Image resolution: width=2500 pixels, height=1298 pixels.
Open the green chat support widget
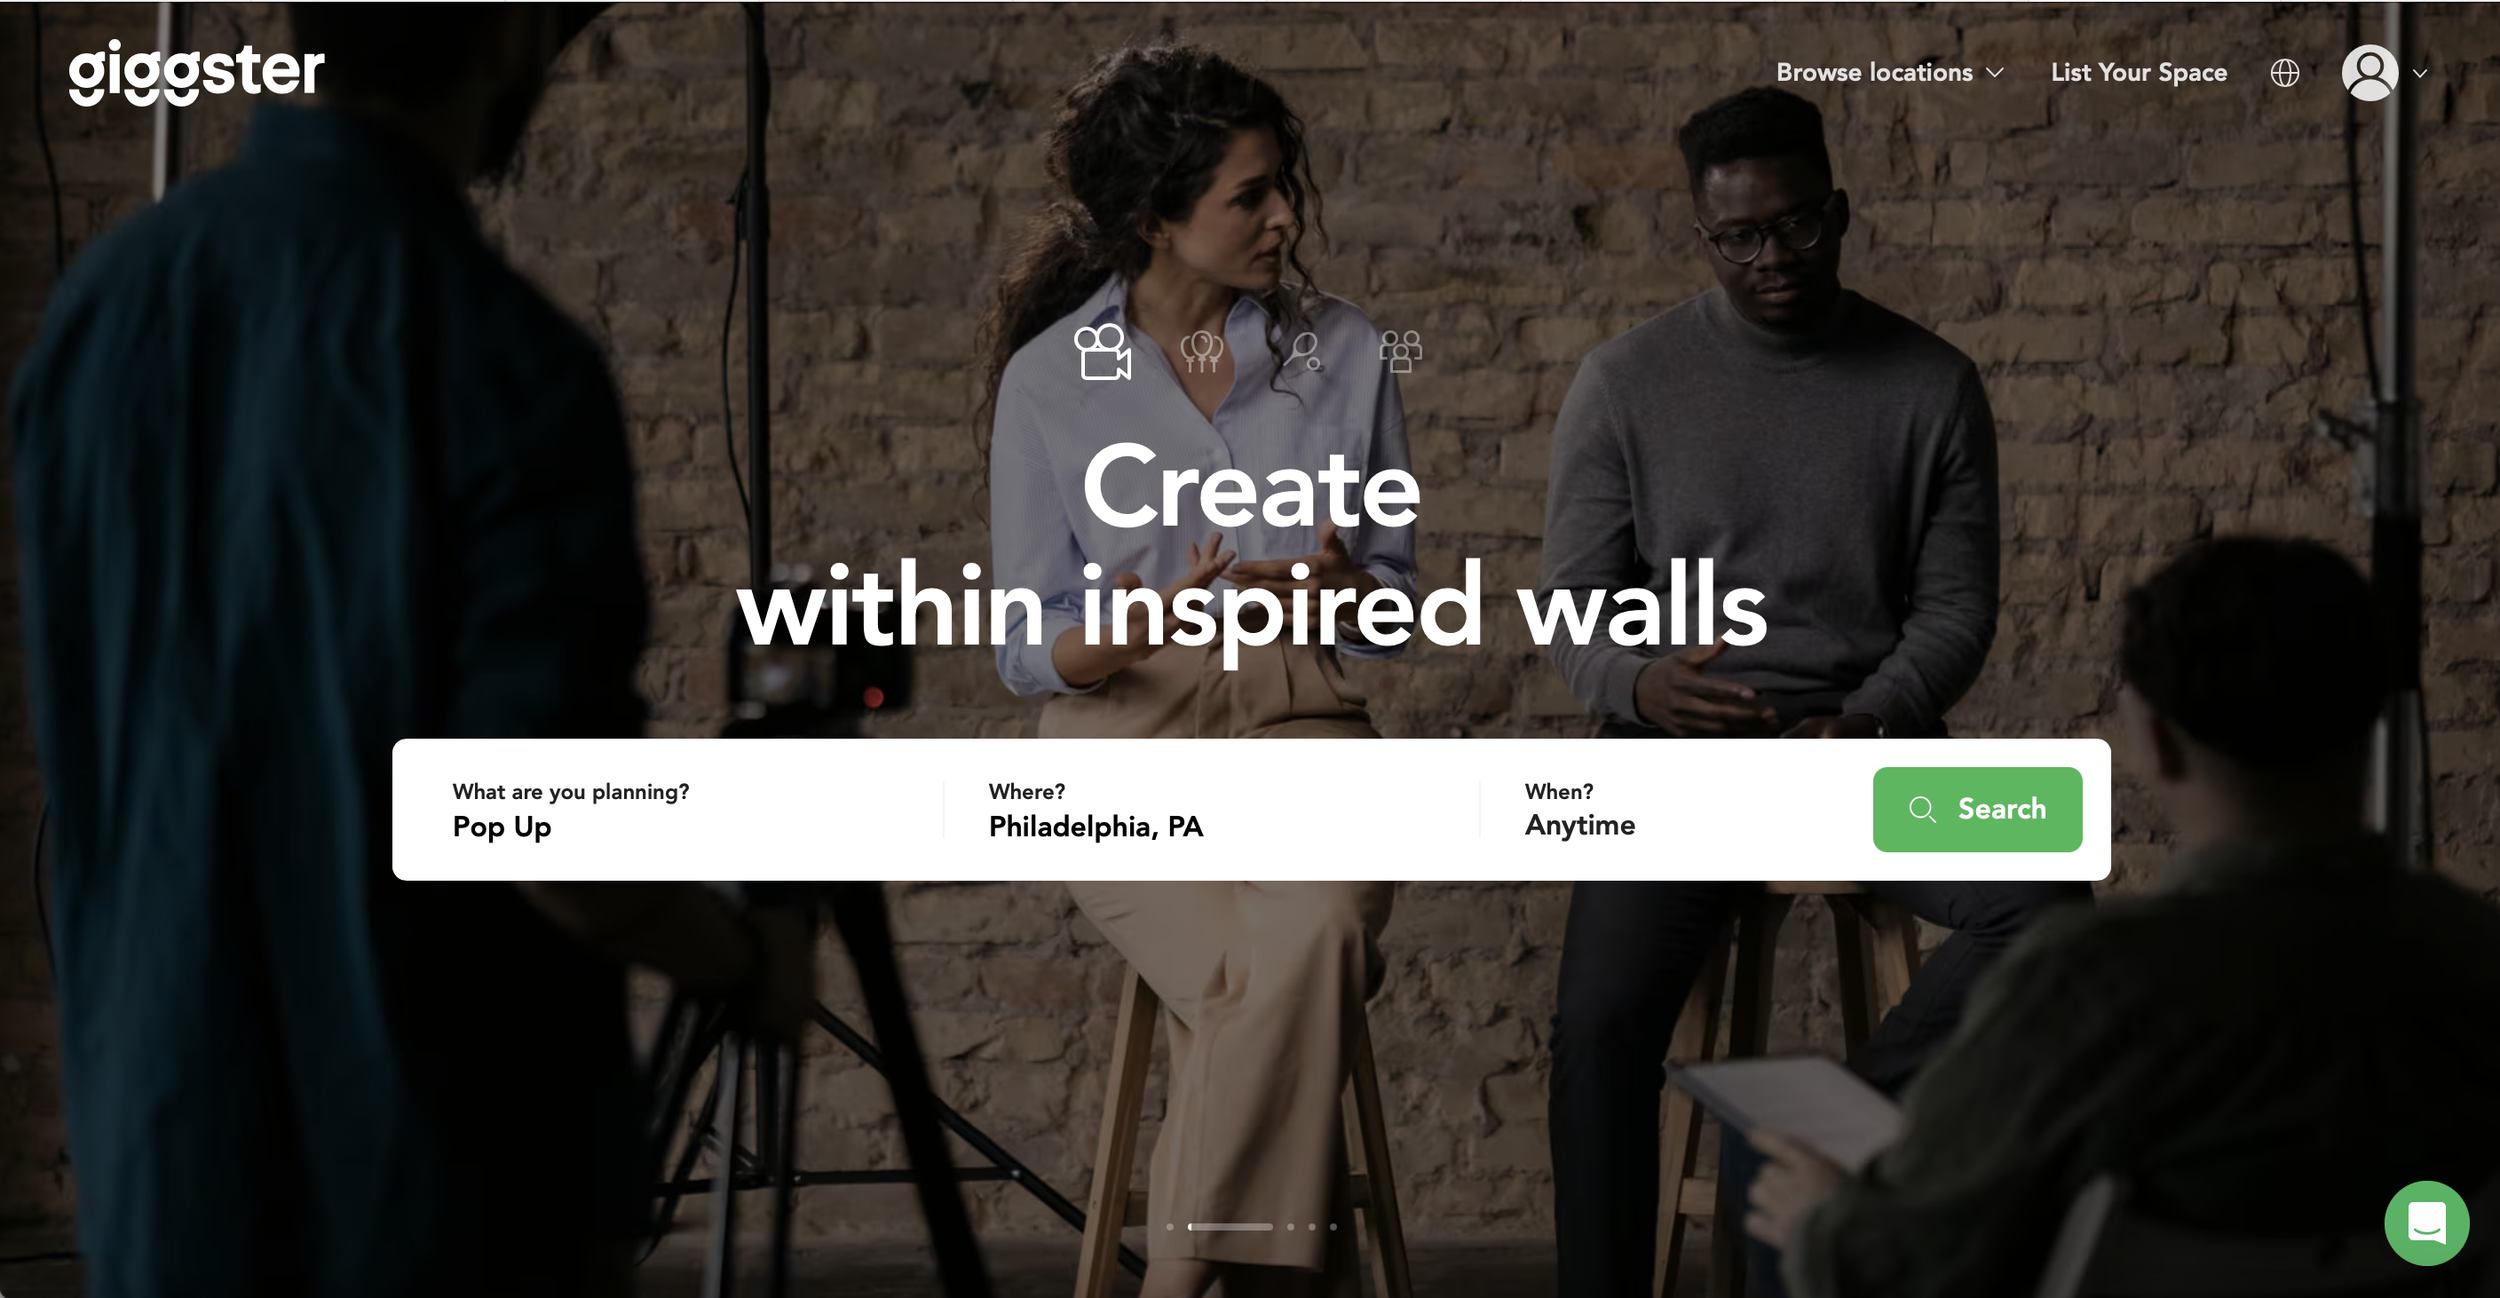coord(2426,1223)
